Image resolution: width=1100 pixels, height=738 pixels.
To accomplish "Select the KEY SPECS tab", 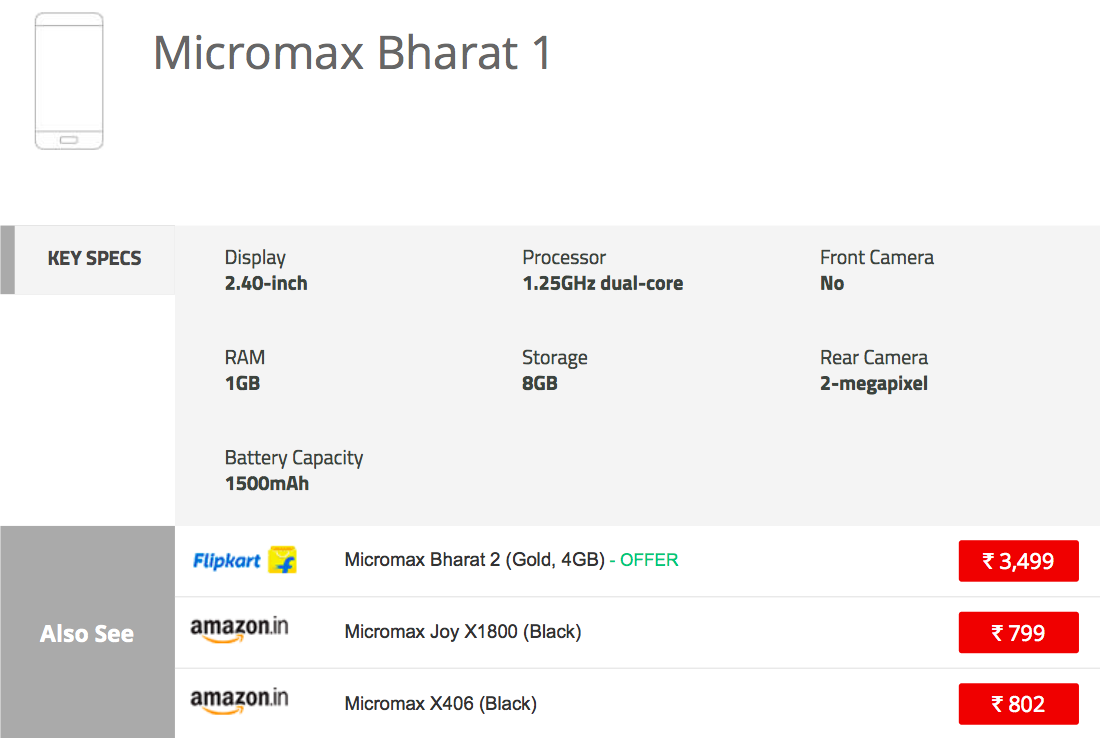I will [94, 259].
